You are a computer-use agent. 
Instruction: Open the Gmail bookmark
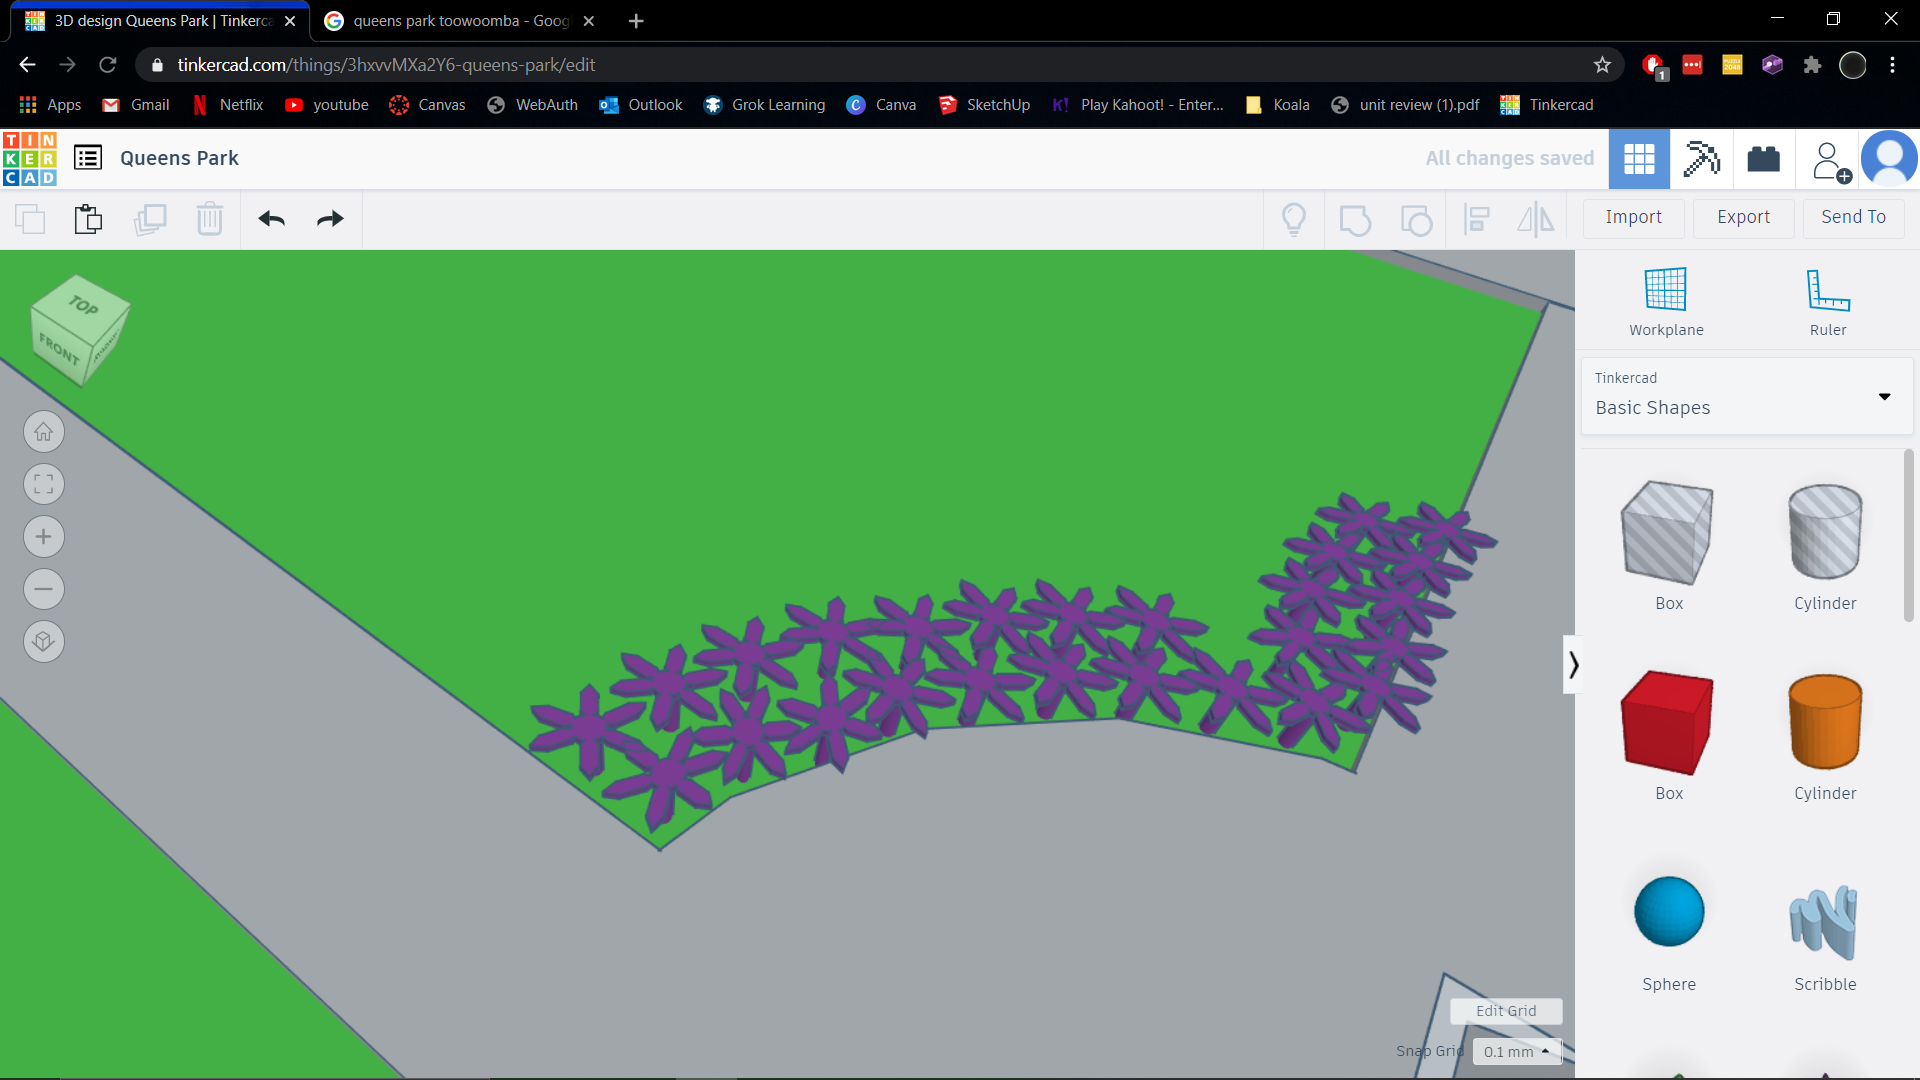pos(136,105)
